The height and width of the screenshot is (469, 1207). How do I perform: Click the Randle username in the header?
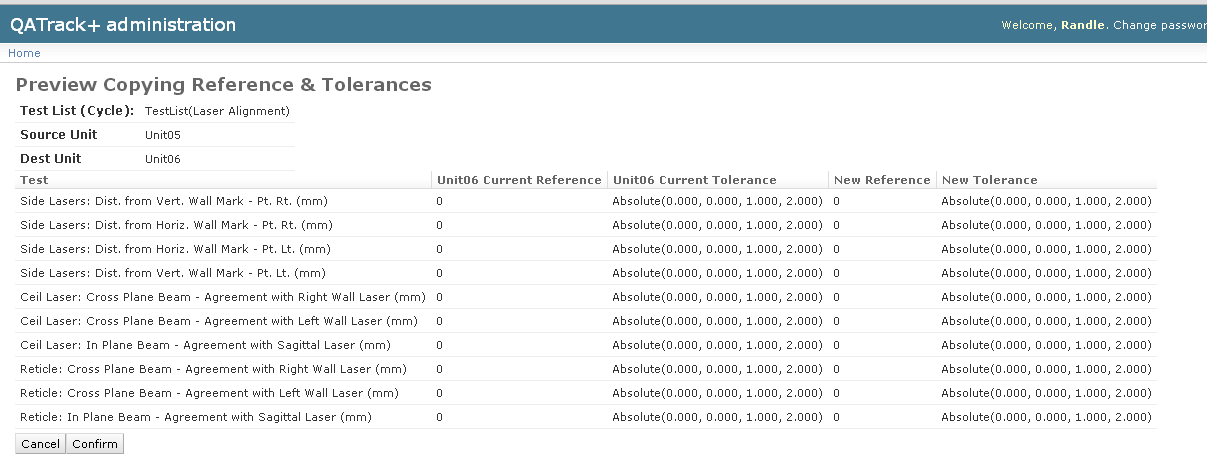[x=1084, y=25]
